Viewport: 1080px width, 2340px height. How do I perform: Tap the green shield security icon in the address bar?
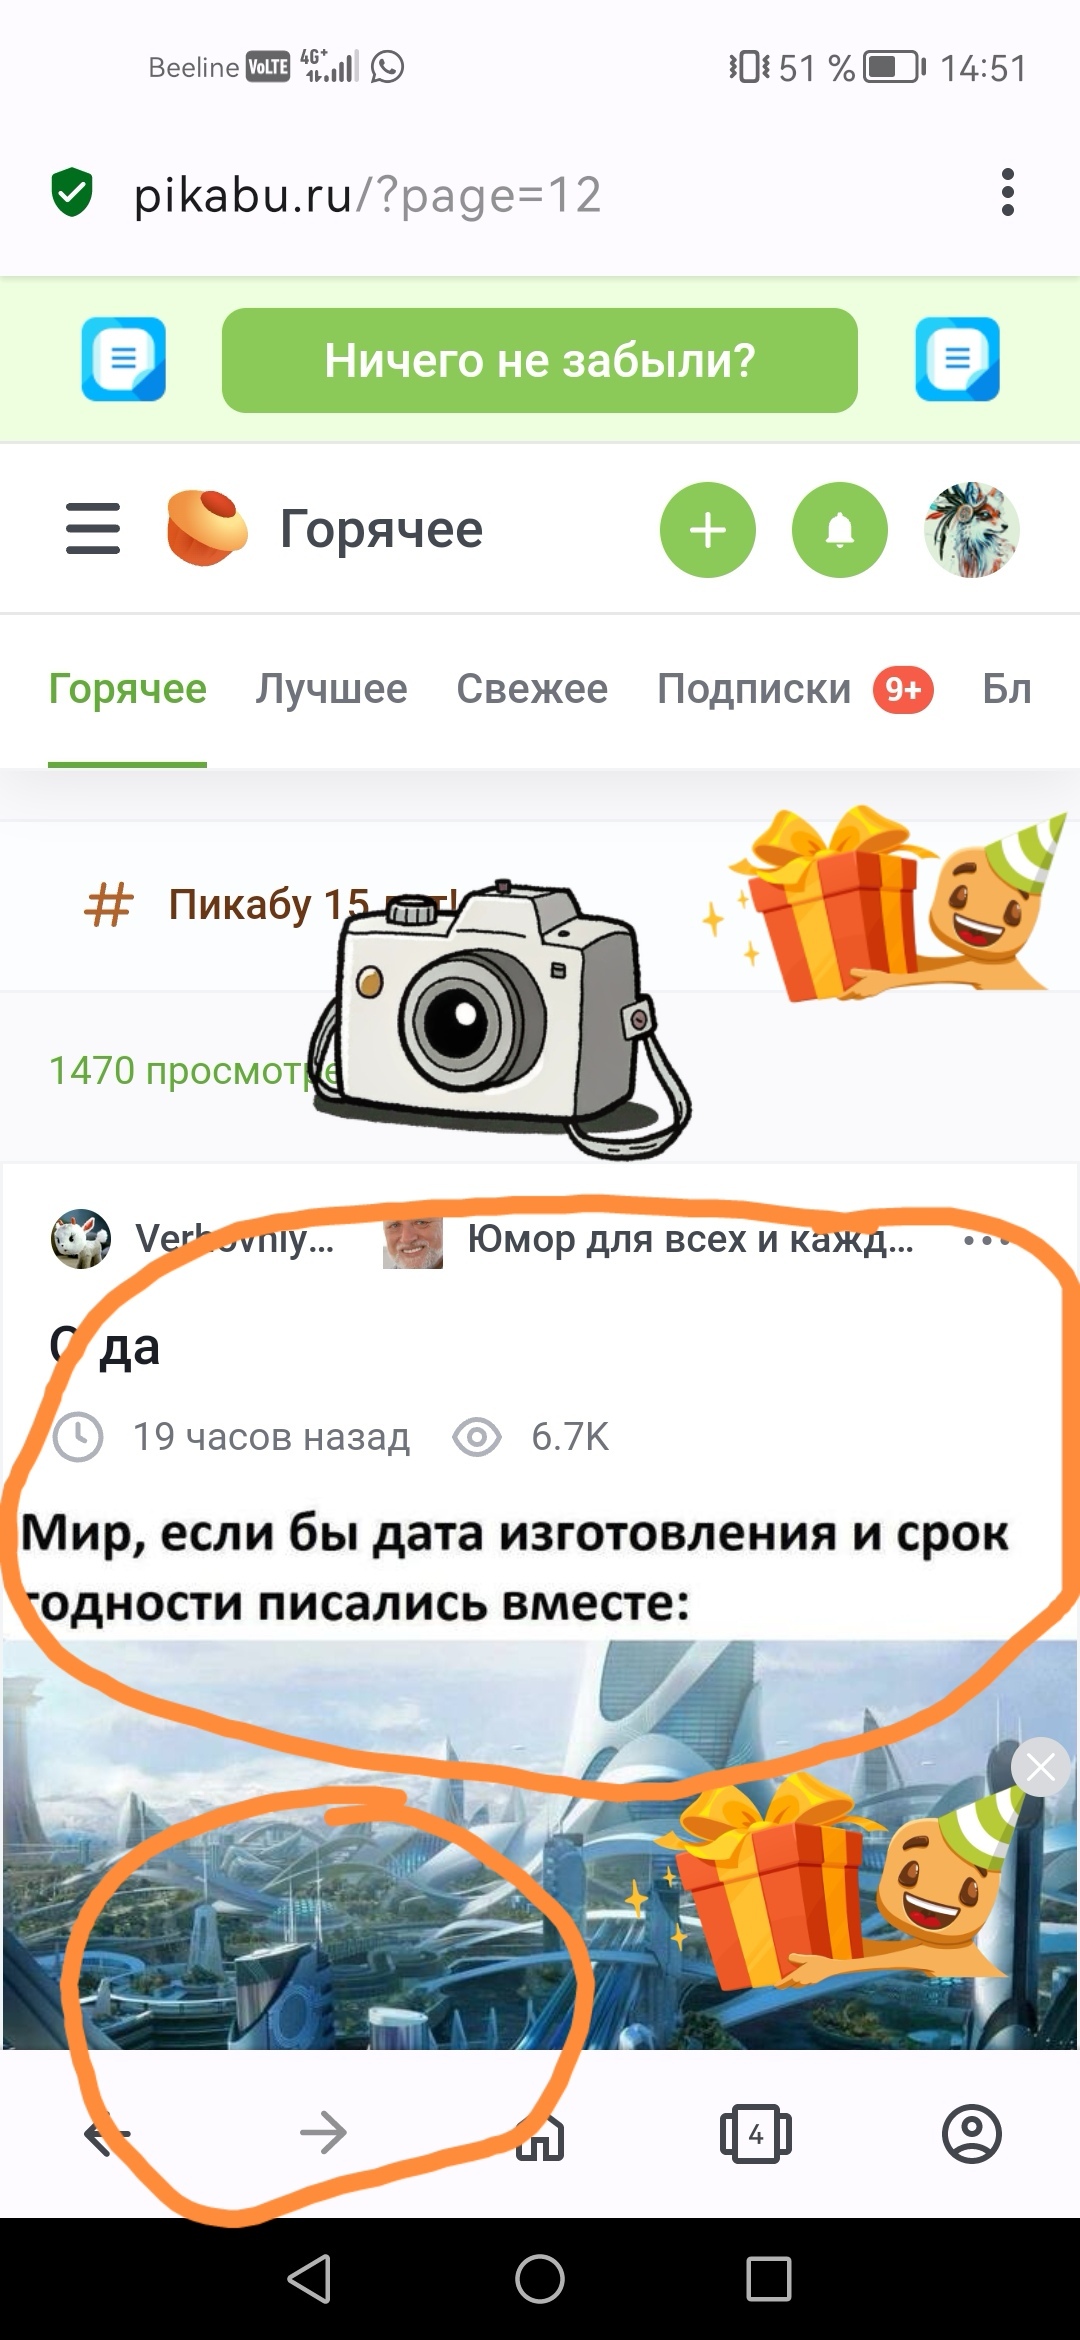click(72, 192)
